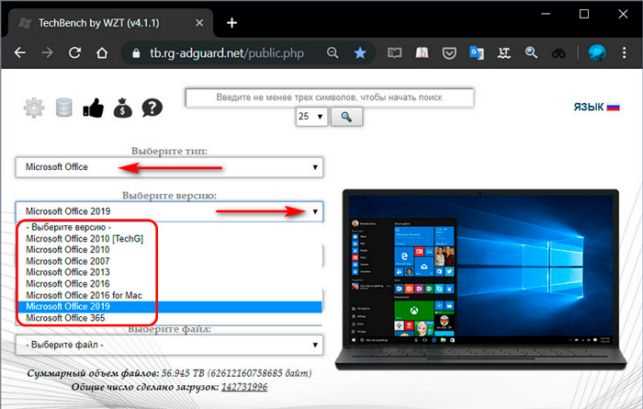Select Microsoft Office 2010 [TechG] option
Viewport: 643px width, 409px height.
[84, 239]
